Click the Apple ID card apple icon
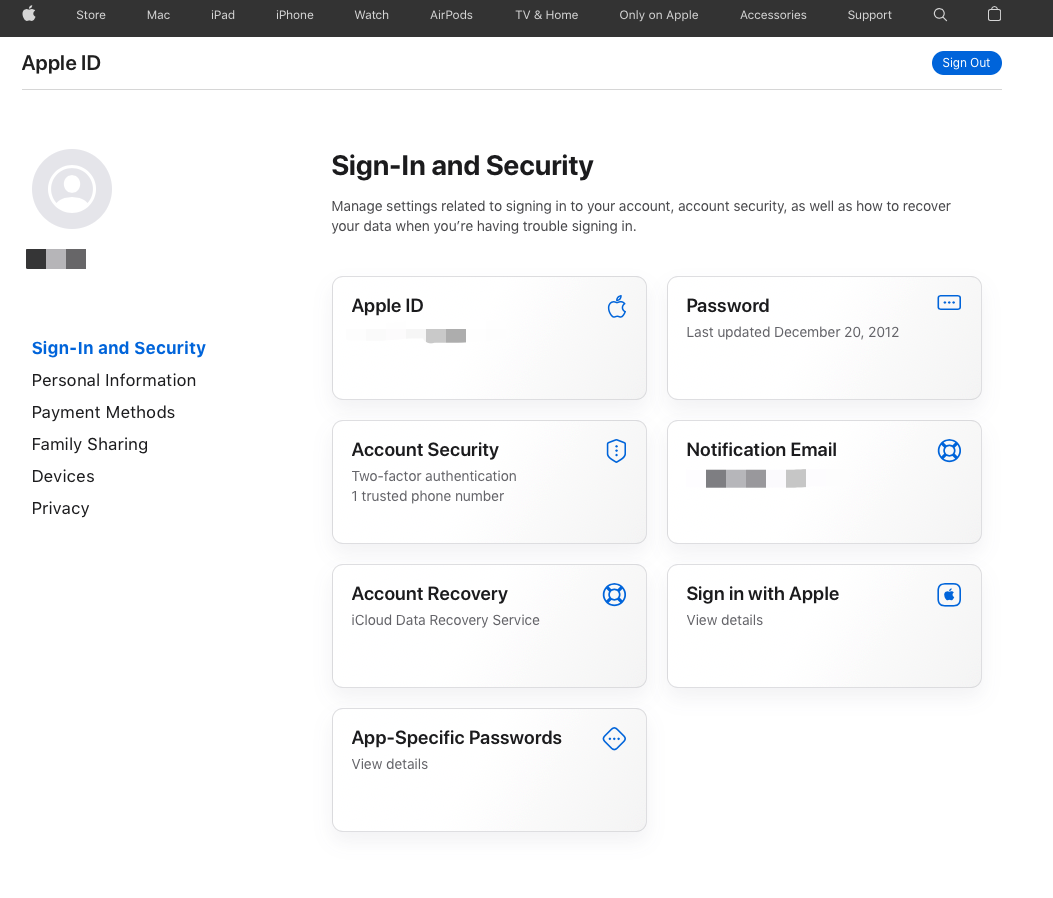 click(616, 306)
